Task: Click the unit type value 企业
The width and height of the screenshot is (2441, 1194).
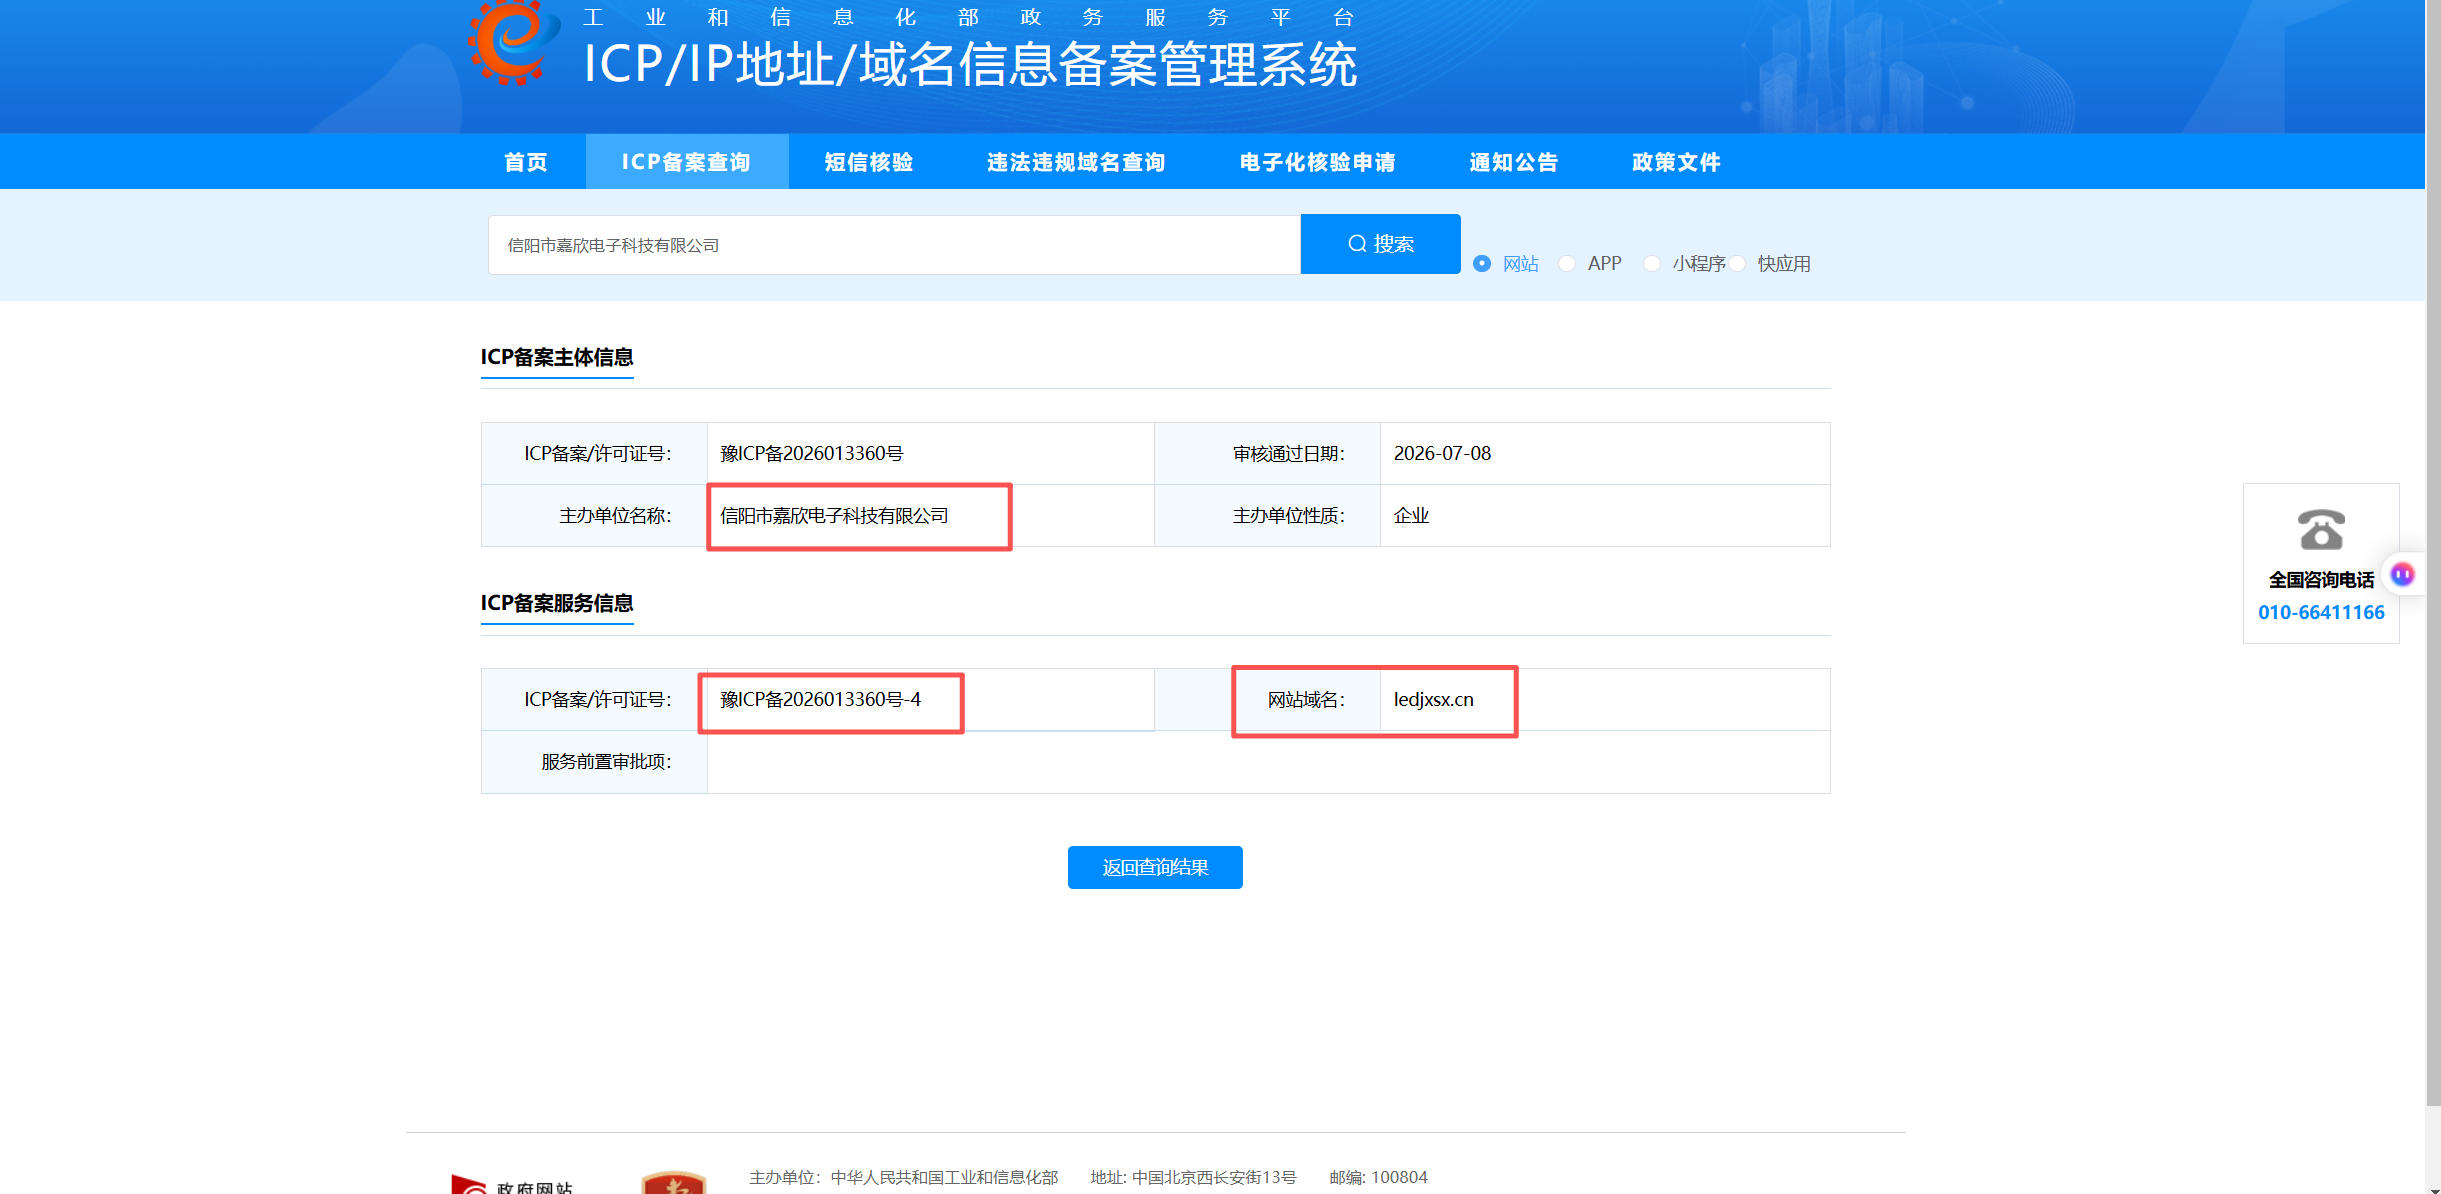Action: tap(1411, 515)
